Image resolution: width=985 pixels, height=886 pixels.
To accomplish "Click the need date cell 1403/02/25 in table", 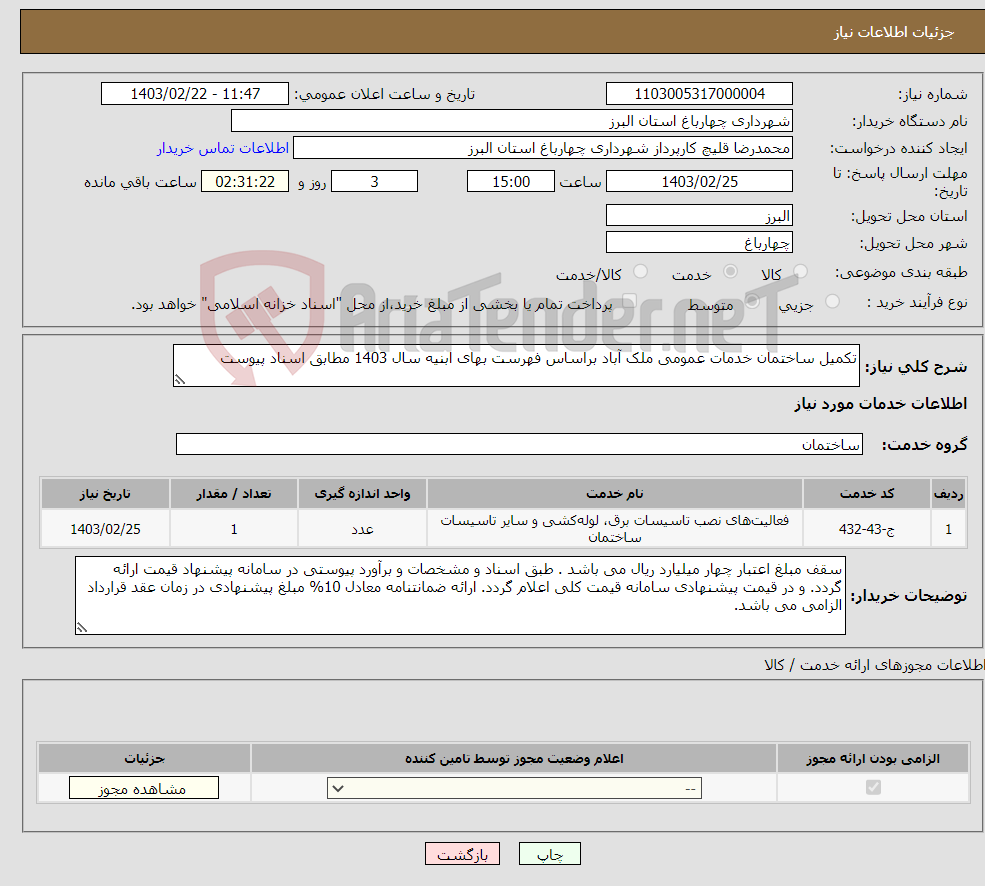I will coord(106,528).
